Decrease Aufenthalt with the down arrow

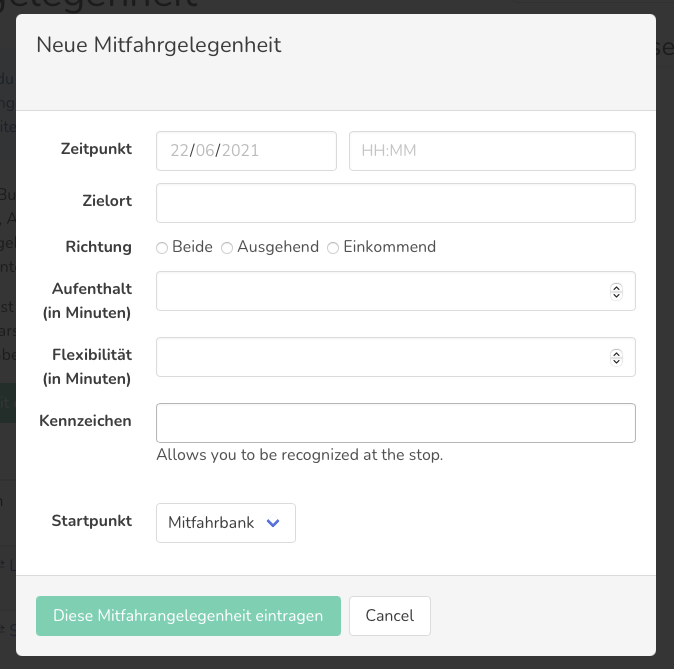point(616,296)
